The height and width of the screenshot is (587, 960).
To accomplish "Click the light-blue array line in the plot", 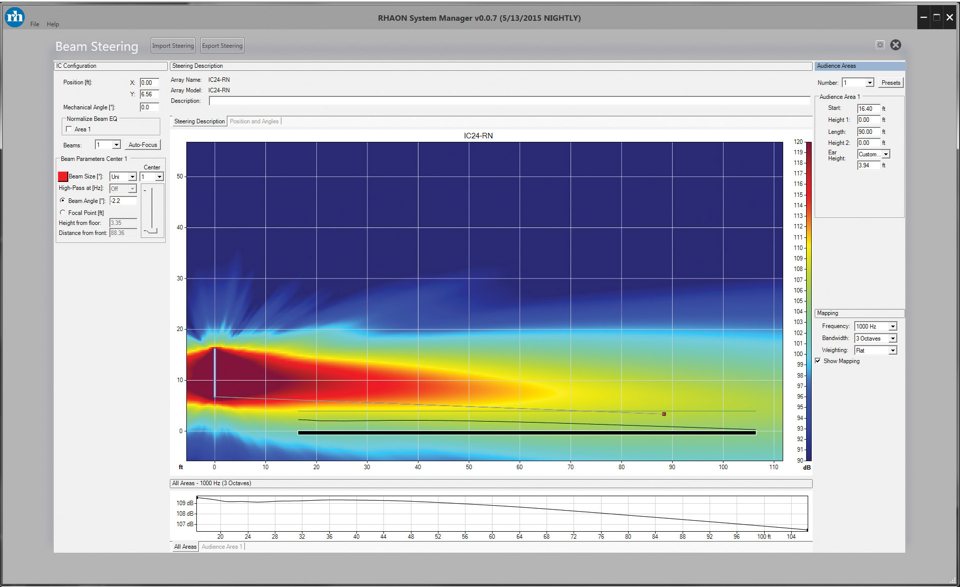I will 214,373.
